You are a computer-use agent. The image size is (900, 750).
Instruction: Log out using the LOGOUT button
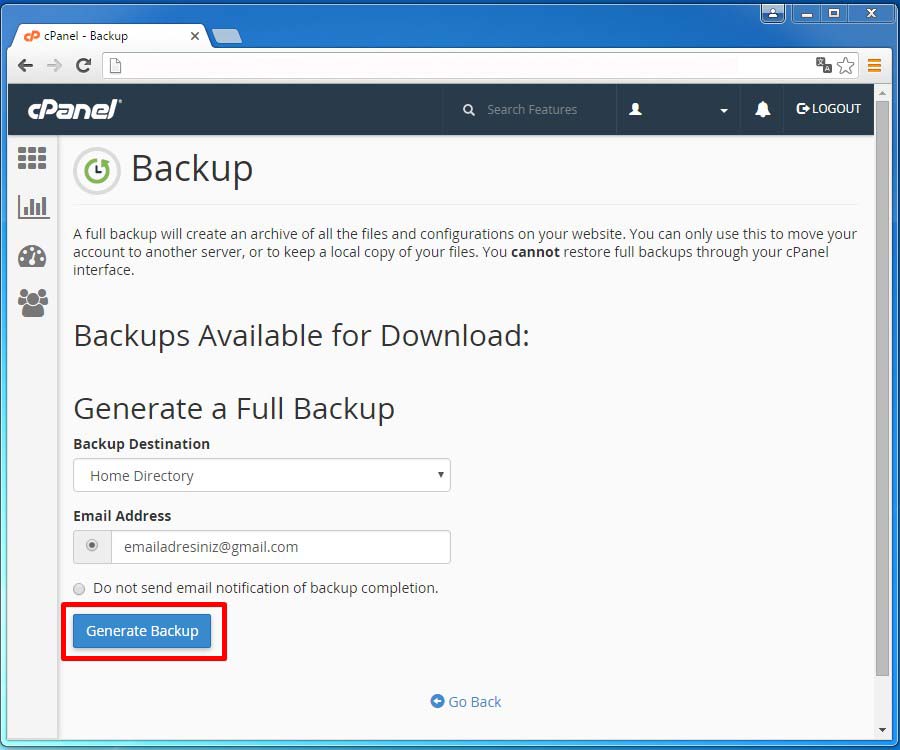point(828,109)
